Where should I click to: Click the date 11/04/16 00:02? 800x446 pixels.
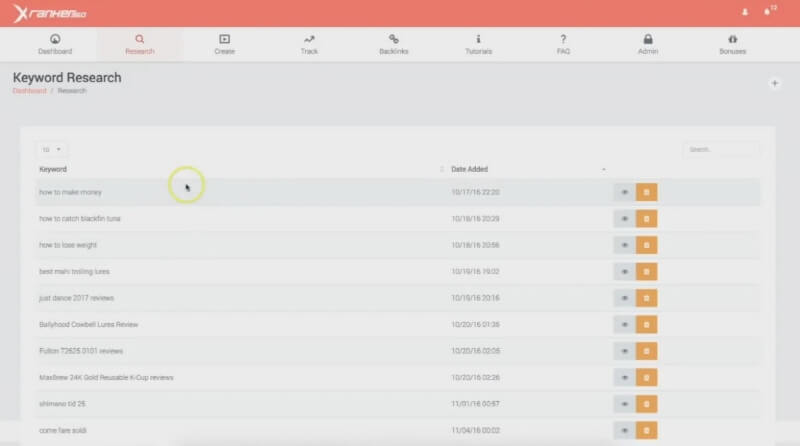point(476,431)
